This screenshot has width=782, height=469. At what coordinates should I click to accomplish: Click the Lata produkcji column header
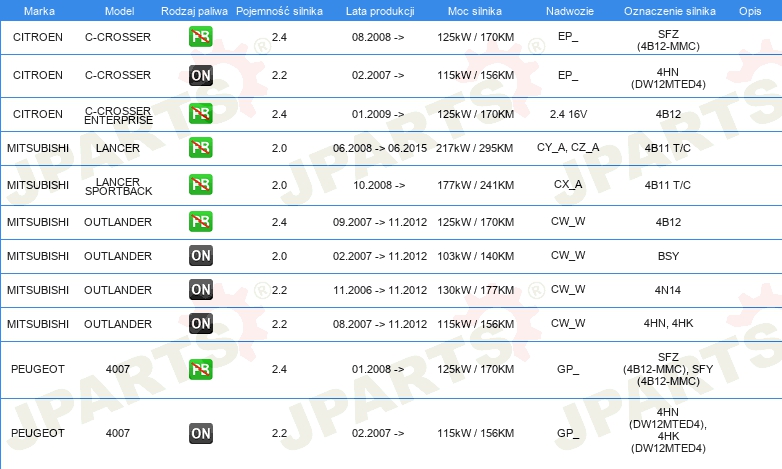pos(380,11)
